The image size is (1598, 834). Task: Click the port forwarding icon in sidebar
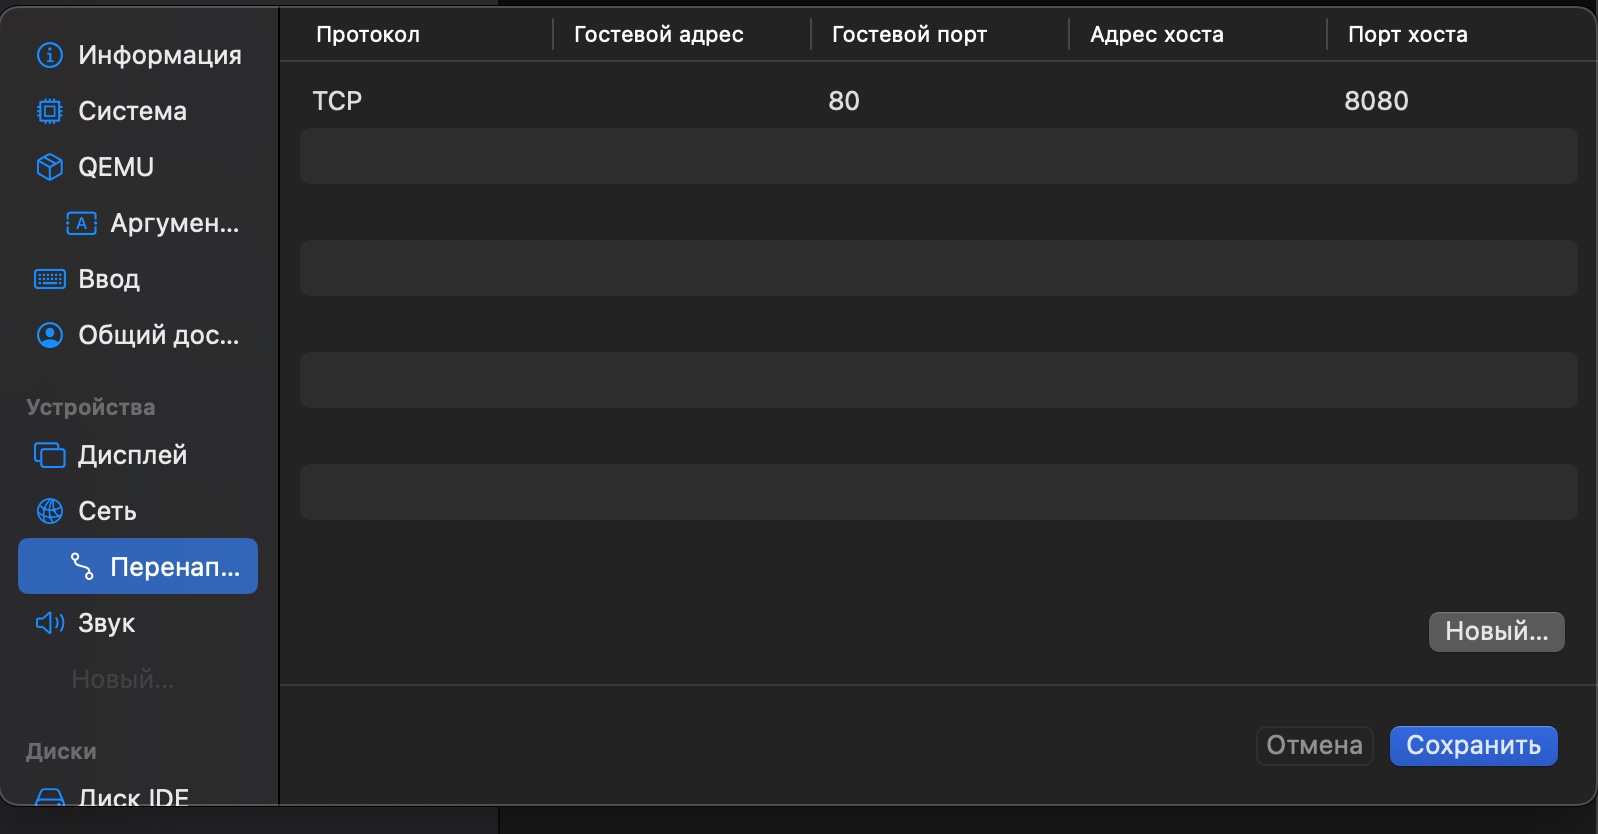point(82,567)
